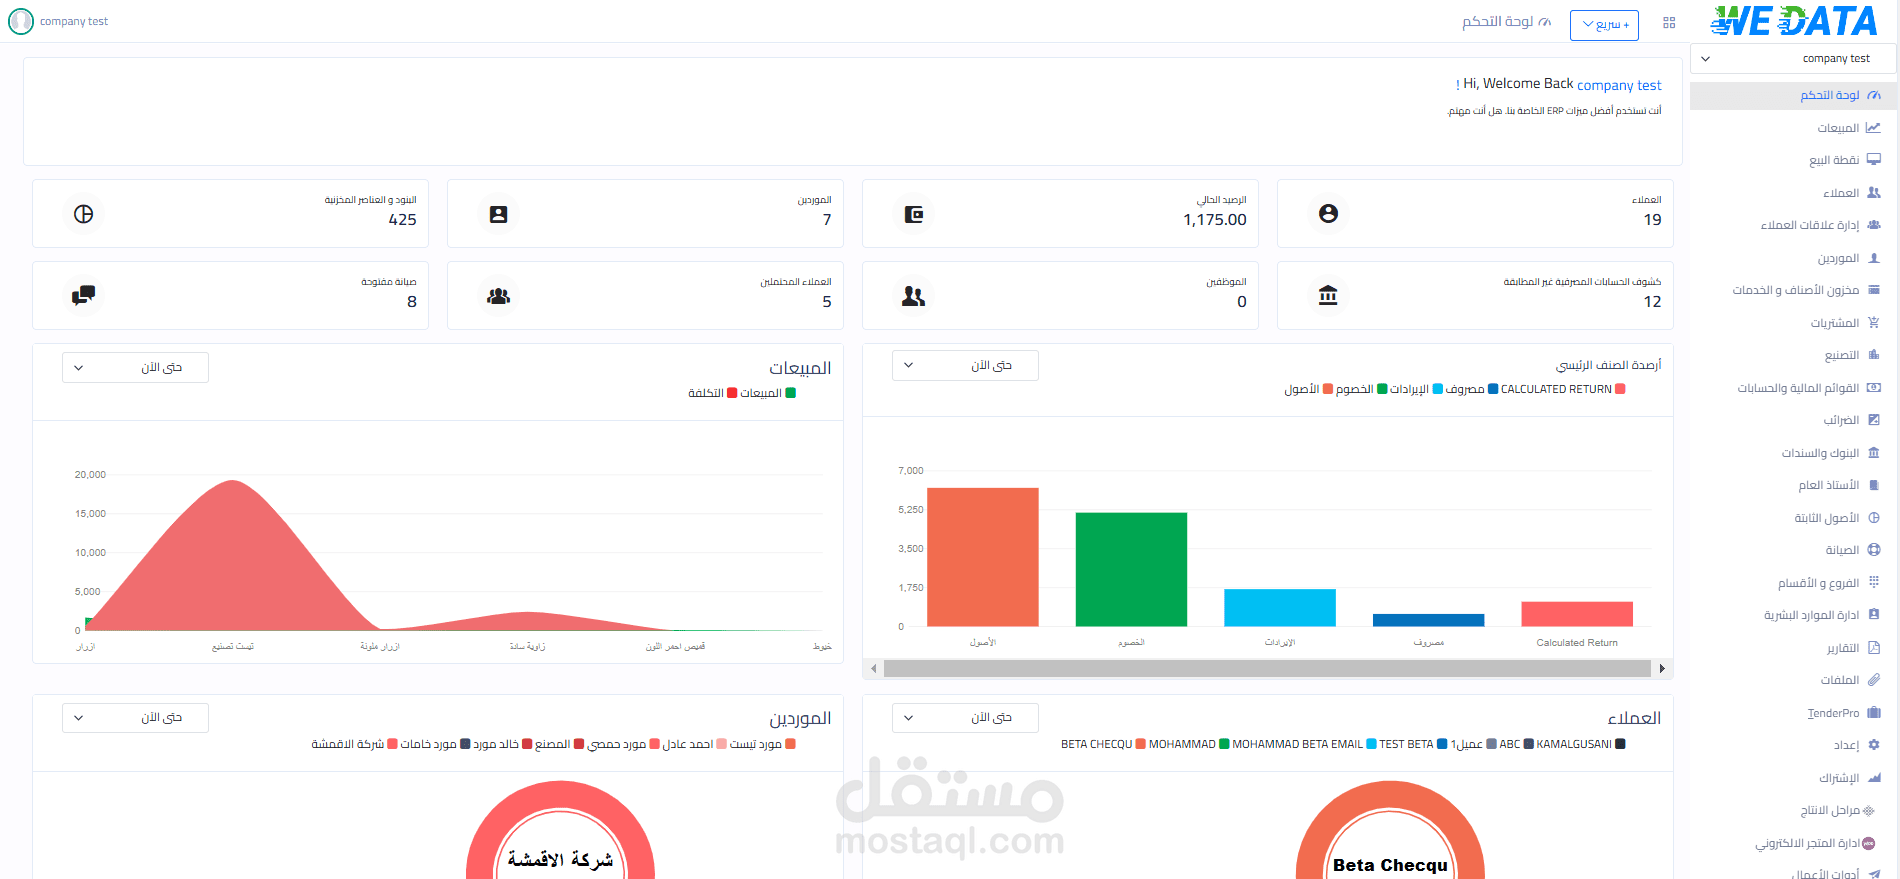1900x879 pixels.
Task: Click the bank icon on كشوف الحسابات card
Action: click(x=1328, y=296)
